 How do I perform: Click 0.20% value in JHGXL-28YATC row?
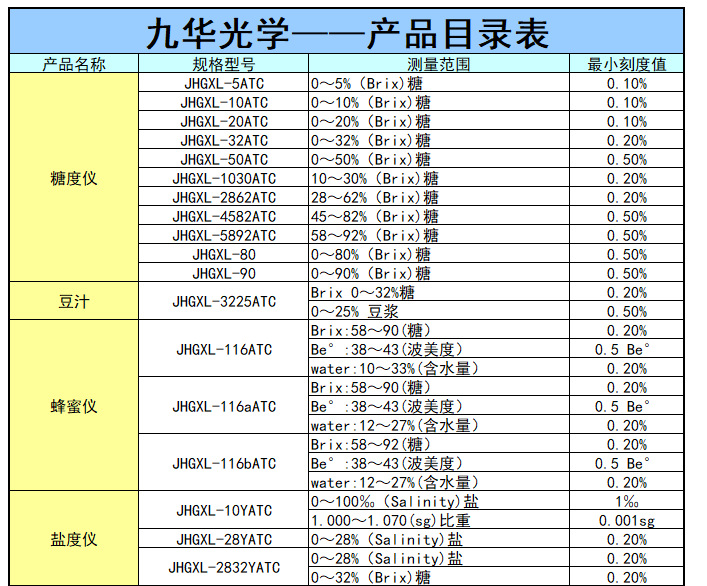(x=627, y=539)
